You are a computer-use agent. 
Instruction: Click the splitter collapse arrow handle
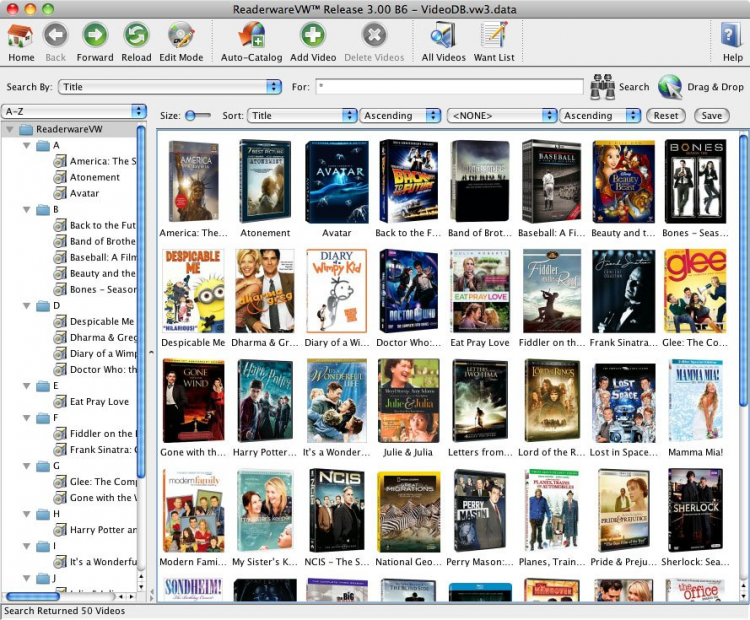(151, 353)
